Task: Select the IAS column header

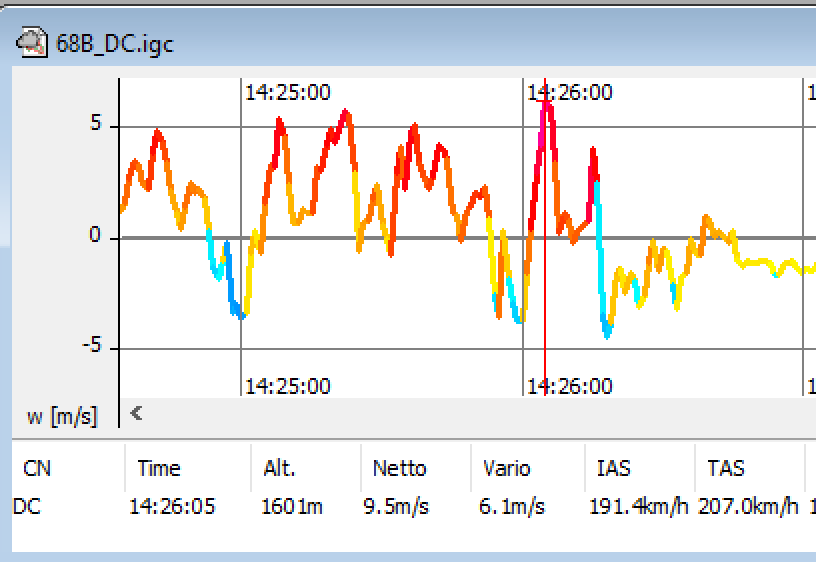Action: (x=613, y=468)
